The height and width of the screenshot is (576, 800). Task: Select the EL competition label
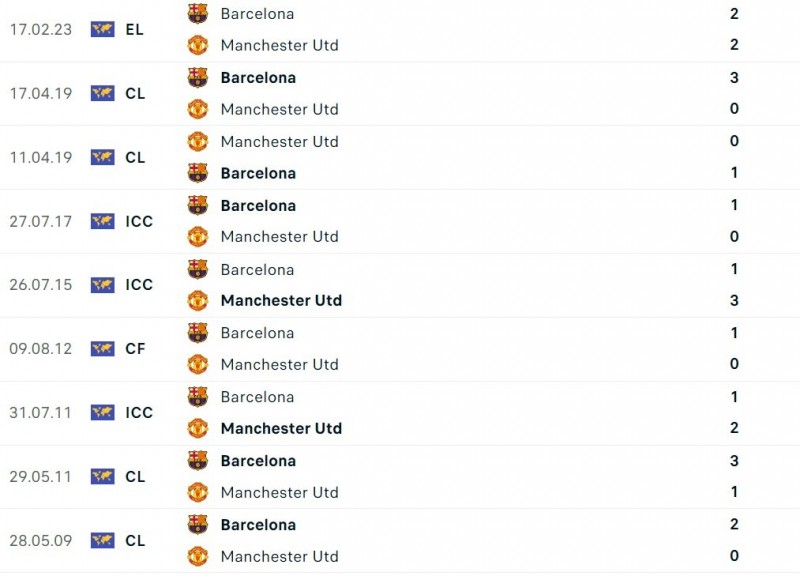(x=135, y=29)
